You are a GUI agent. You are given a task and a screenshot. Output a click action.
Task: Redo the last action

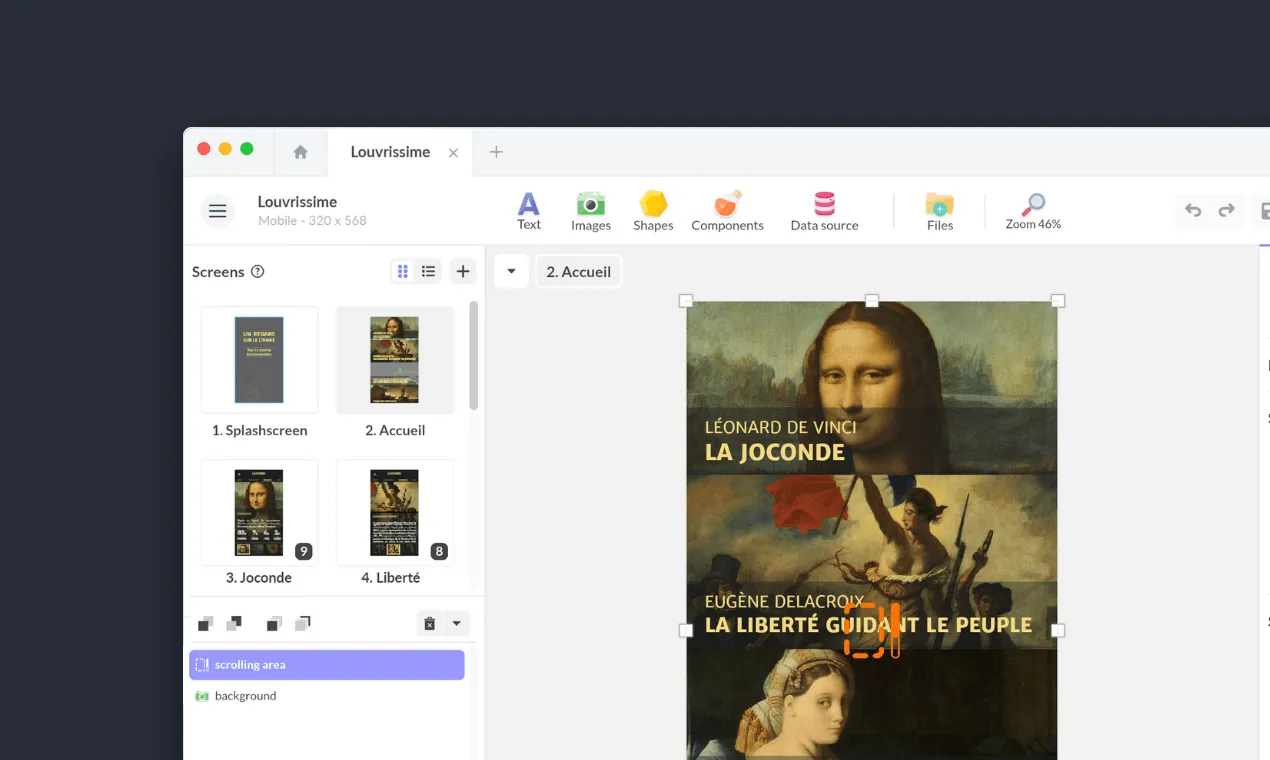tap(1226, 210)
